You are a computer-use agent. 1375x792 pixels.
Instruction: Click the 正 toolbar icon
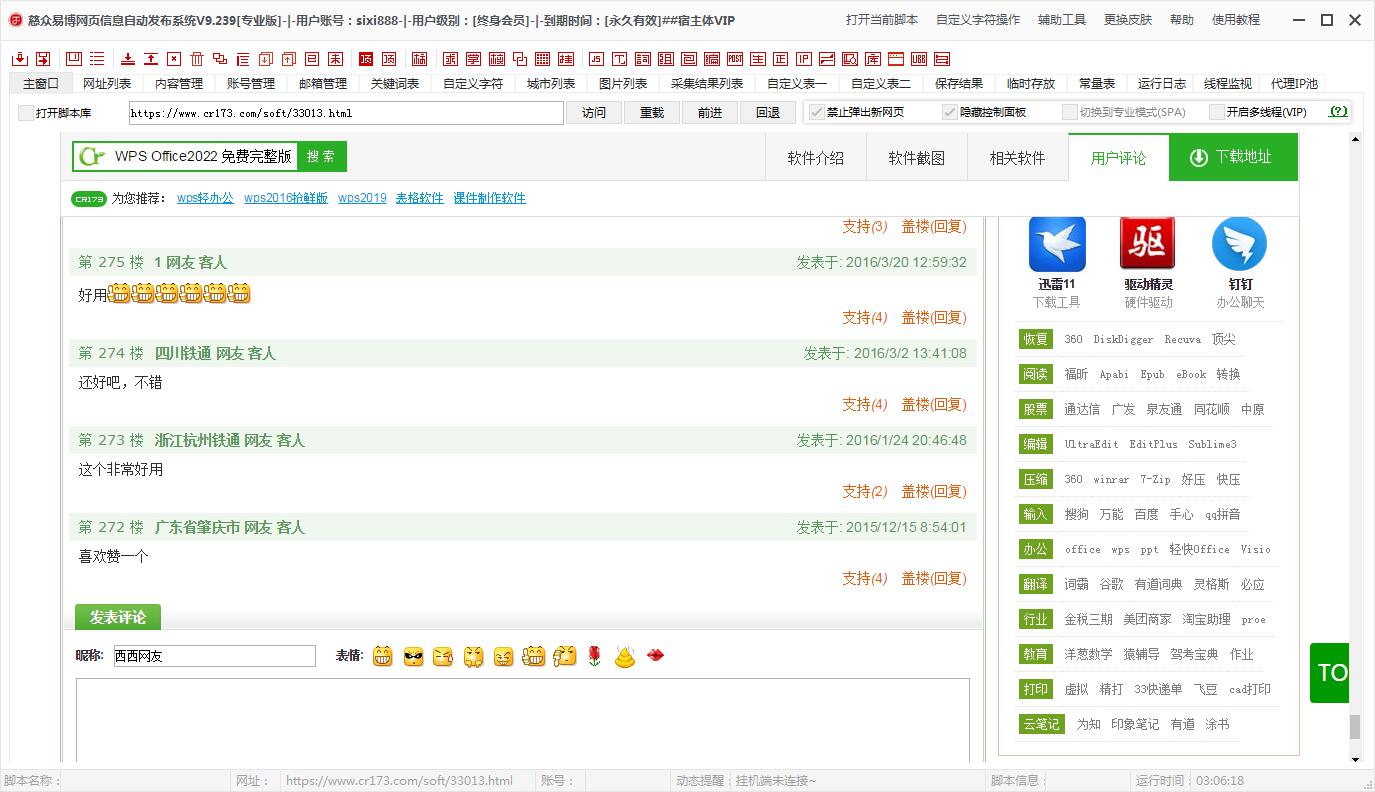pos(780,59)
